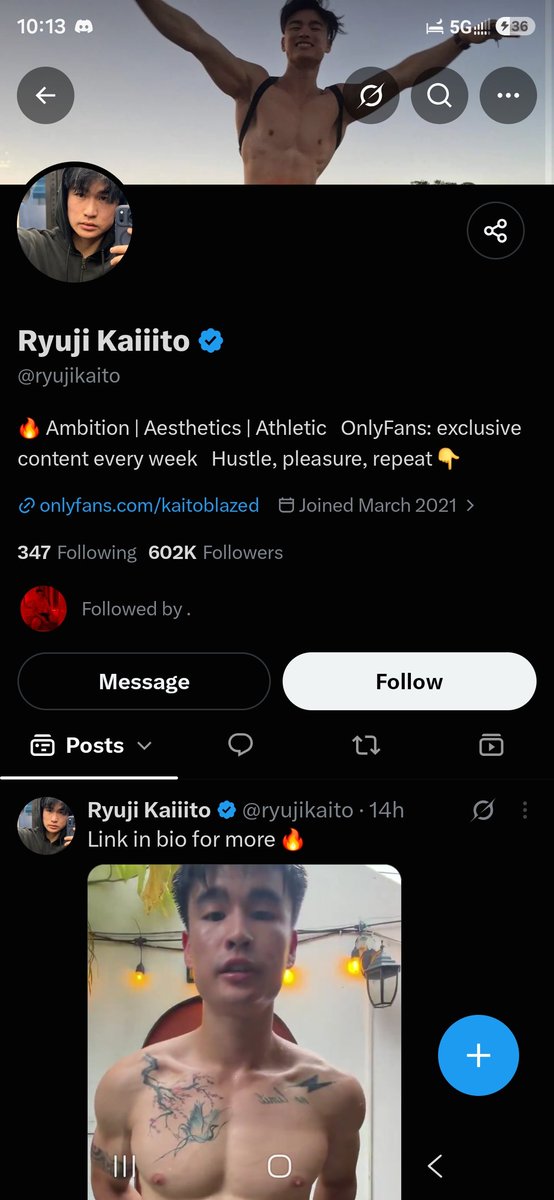This screenshot has width=554, height=1200.
Task: Tap the back arrow button
Action: point(45,95)
